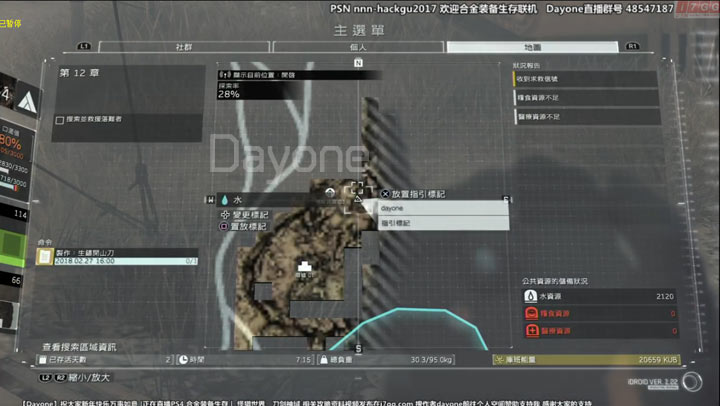Click the 水資源 value 2120
720x406 pixels.
point(665,297)
